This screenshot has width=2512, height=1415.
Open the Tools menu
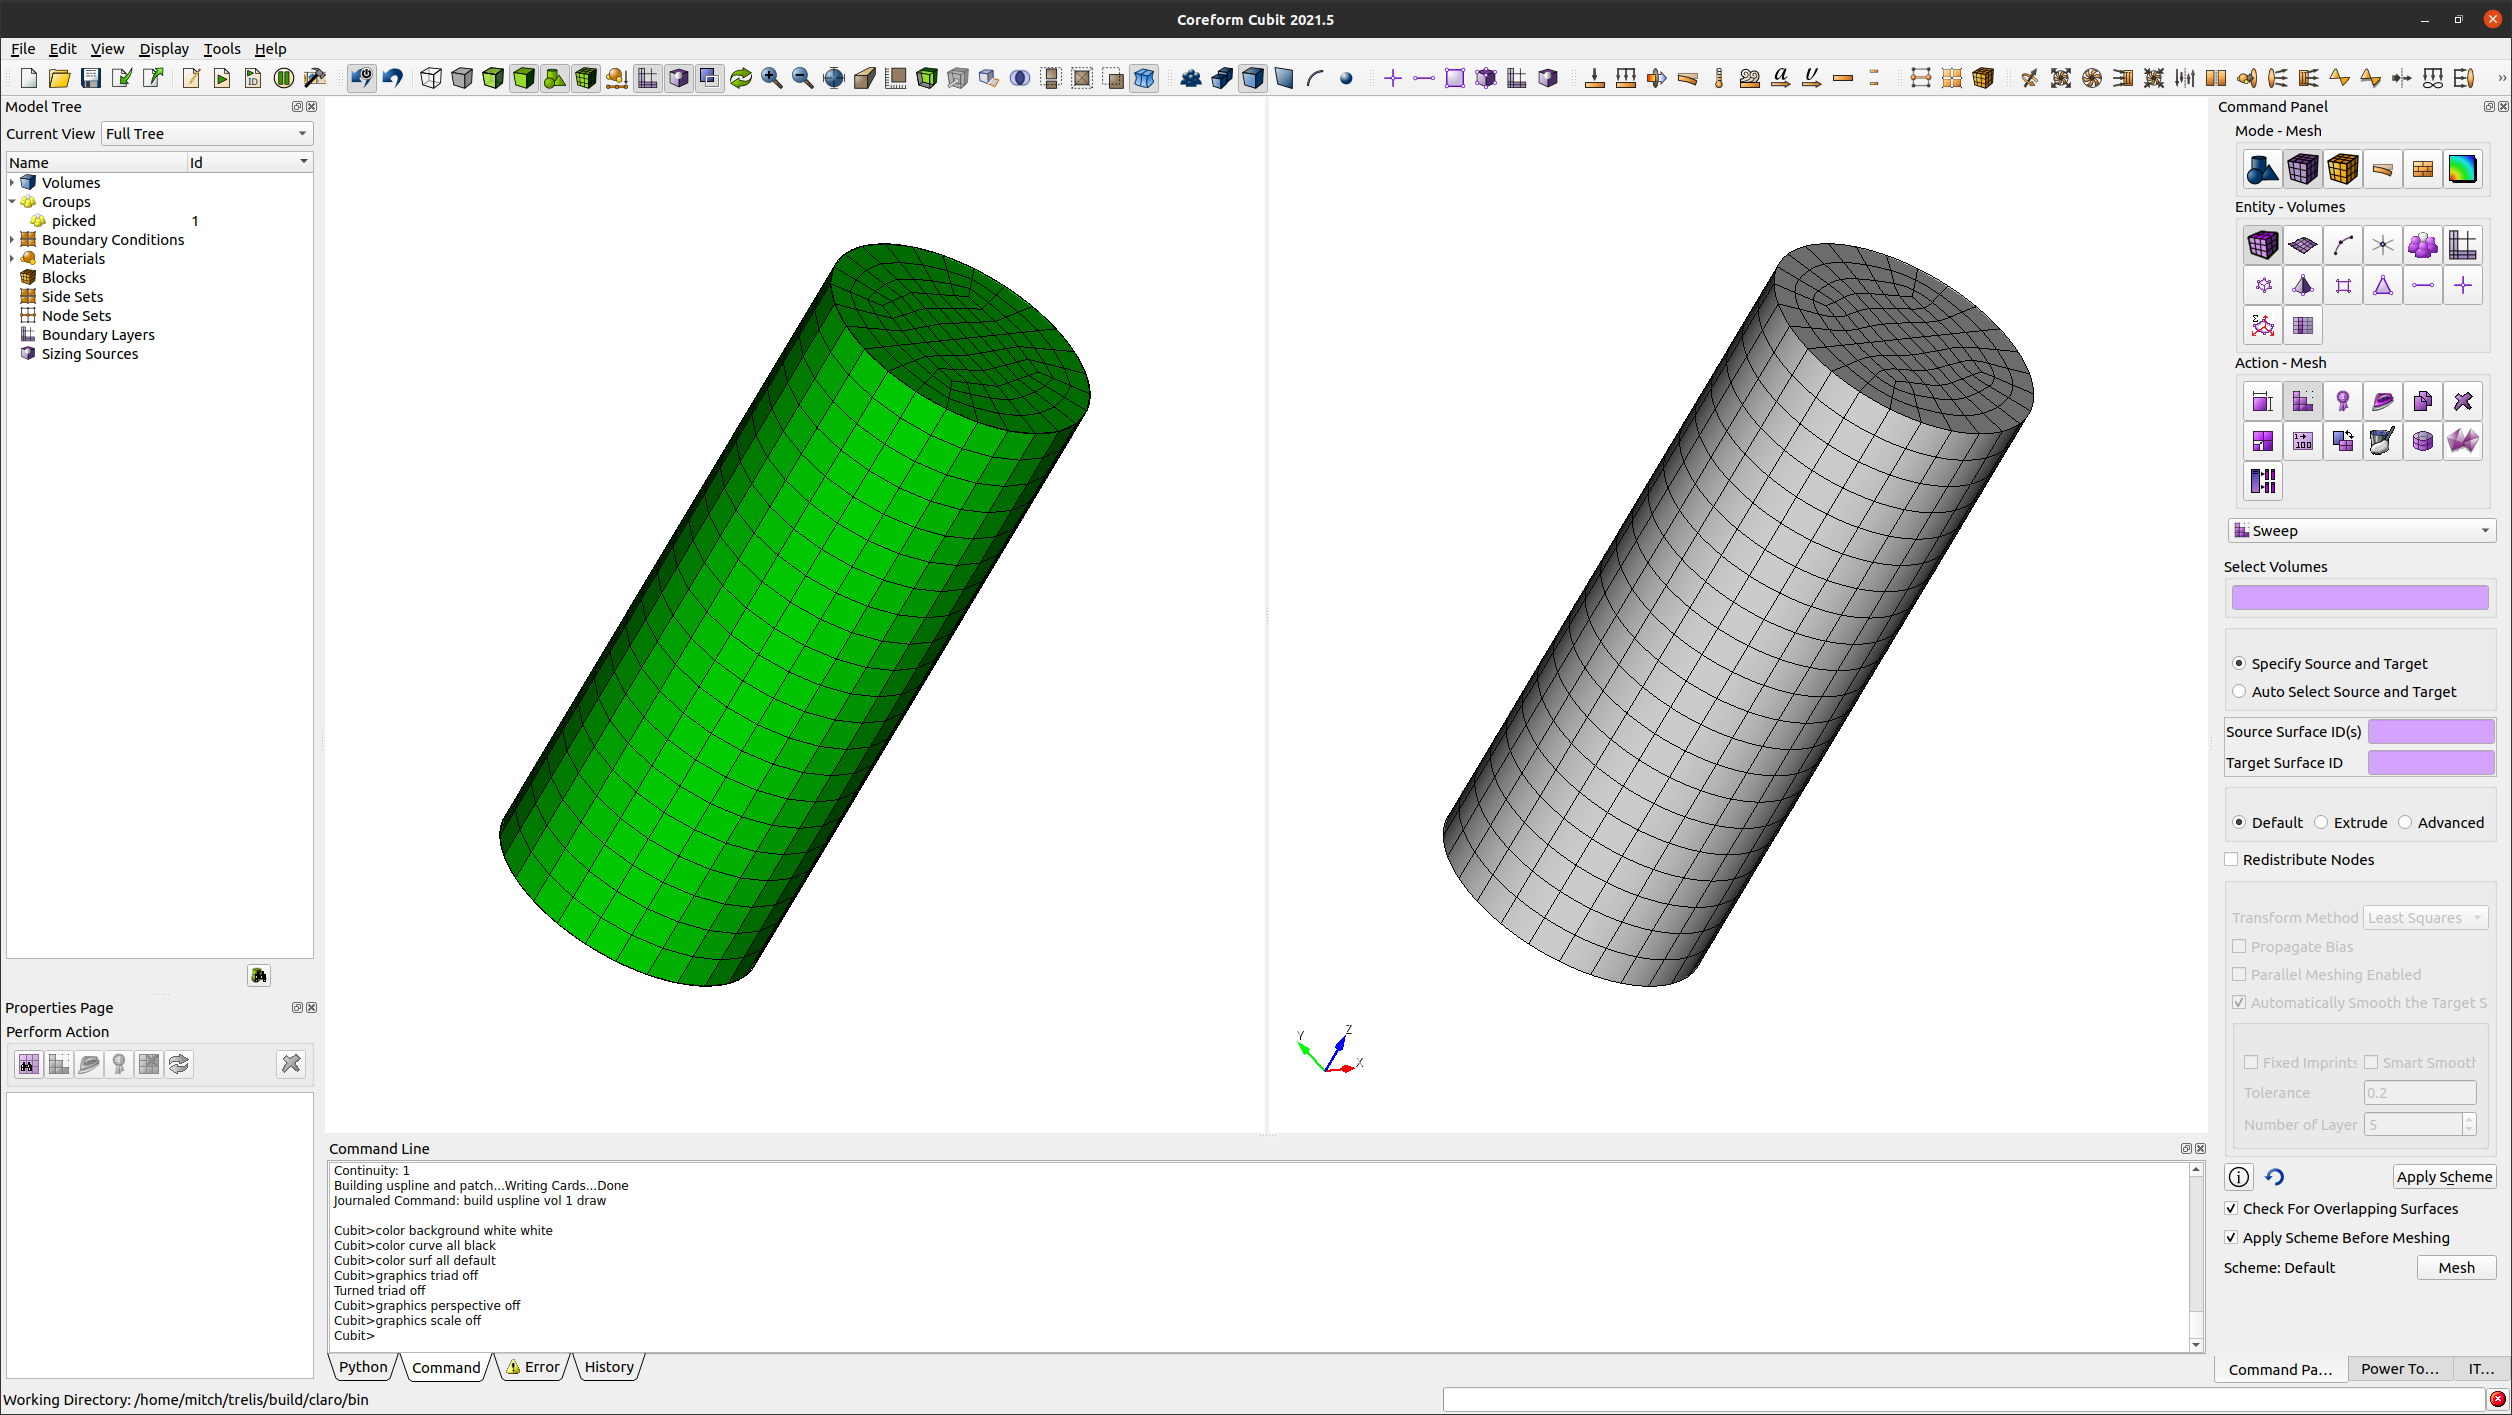click(221, 48)
